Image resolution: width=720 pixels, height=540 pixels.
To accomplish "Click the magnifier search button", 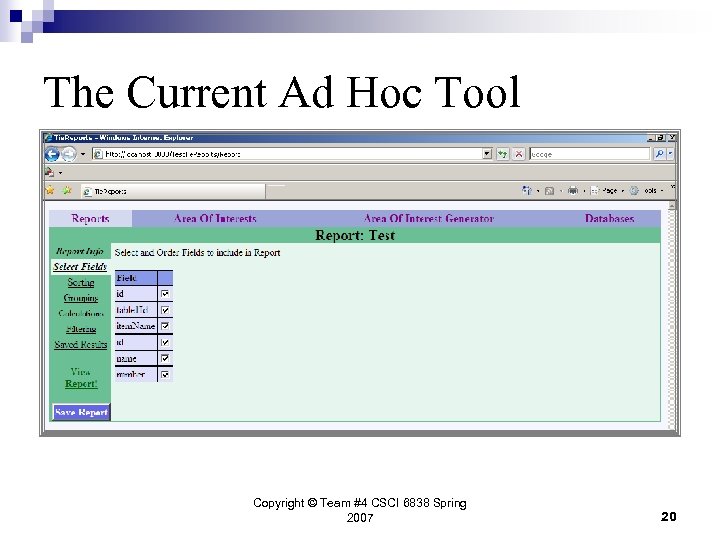I will tap(659, 154).
